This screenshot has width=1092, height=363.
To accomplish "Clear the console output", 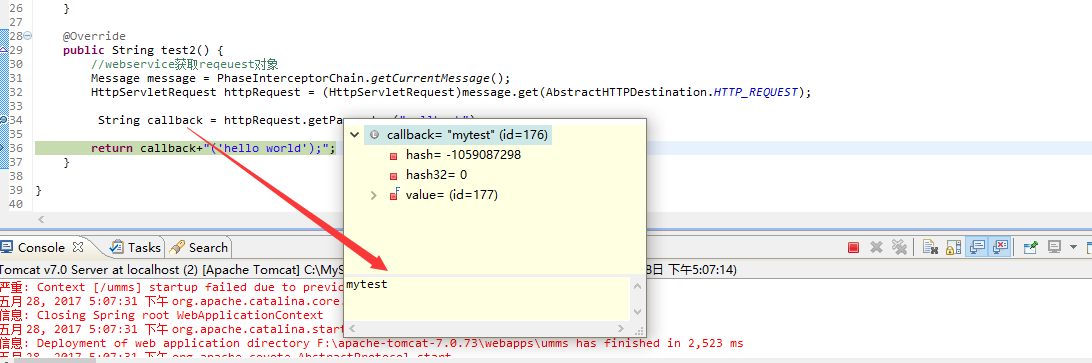I will pos(931,247).
